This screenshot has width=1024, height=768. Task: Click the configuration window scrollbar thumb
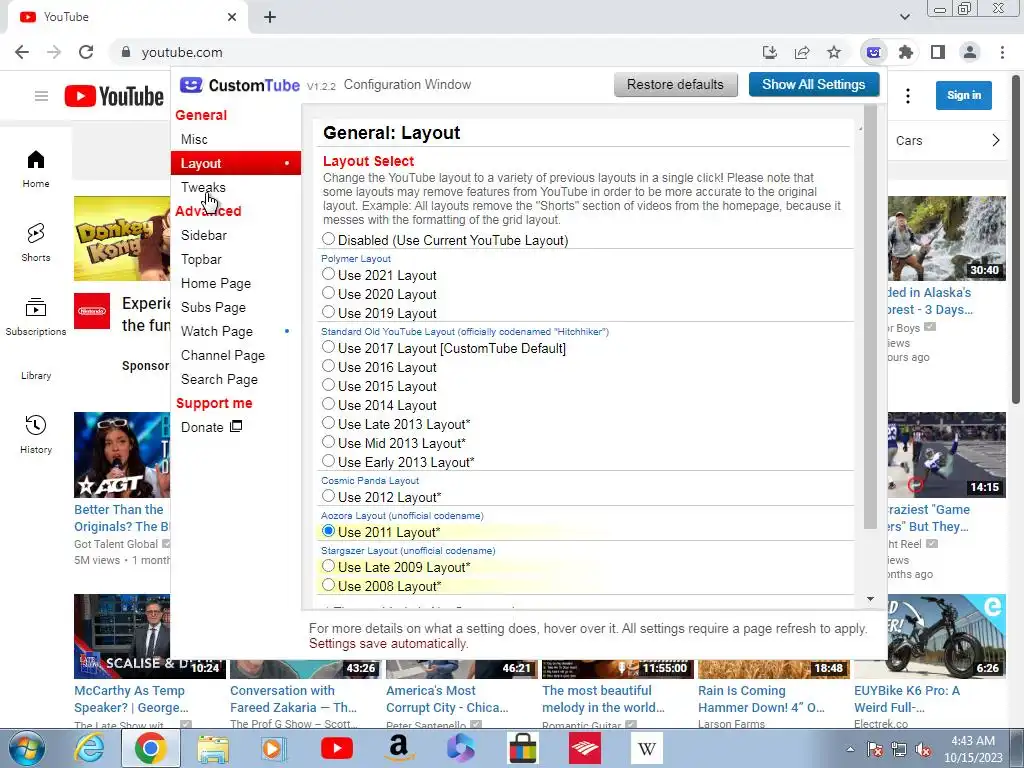click(x=870, y=317)
